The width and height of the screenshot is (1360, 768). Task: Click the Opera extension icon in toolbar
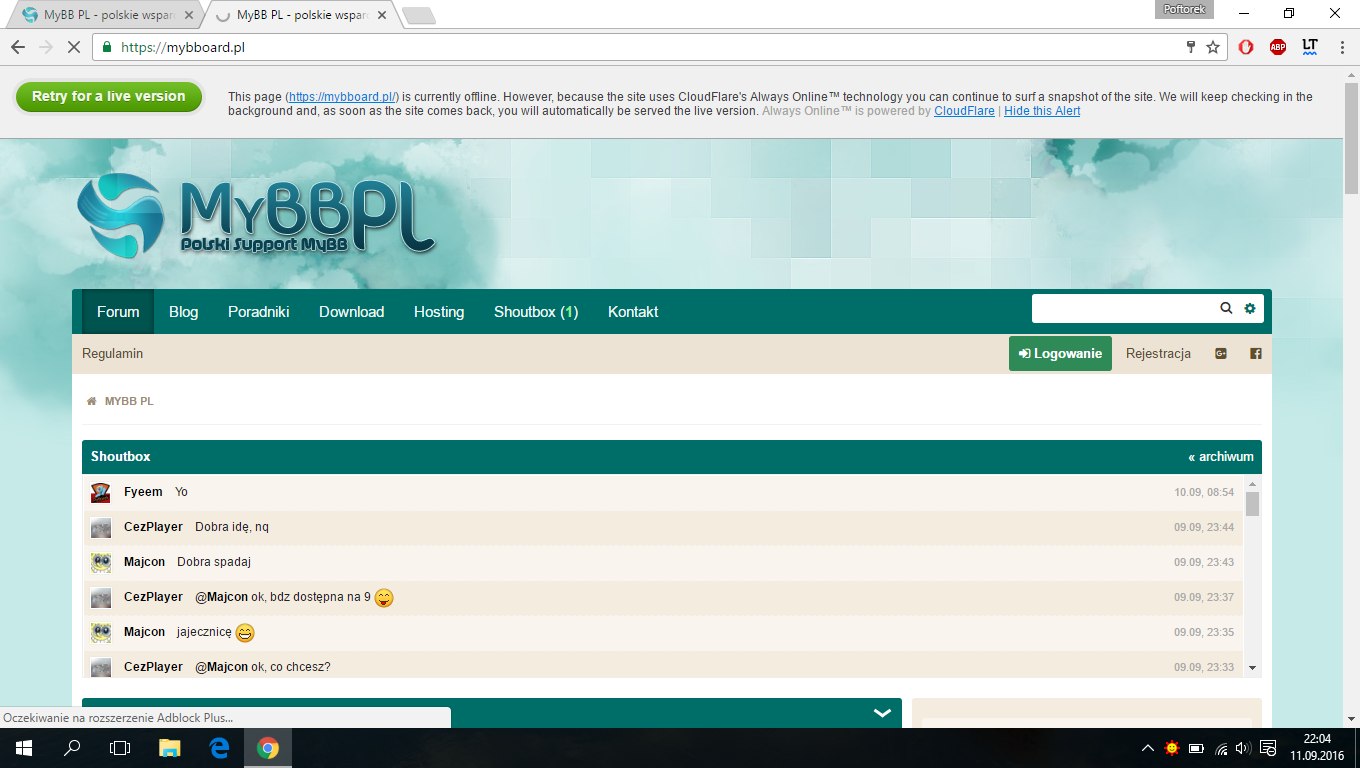pos(1246,47)
